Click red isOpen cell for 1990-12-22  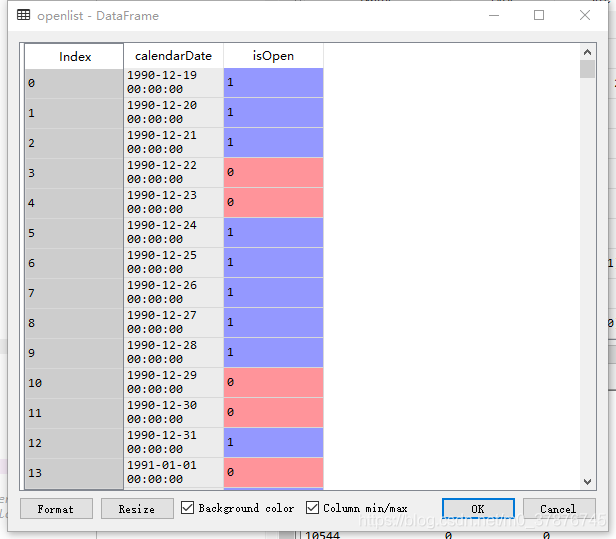pyautogui.click(x=273, y=172)
